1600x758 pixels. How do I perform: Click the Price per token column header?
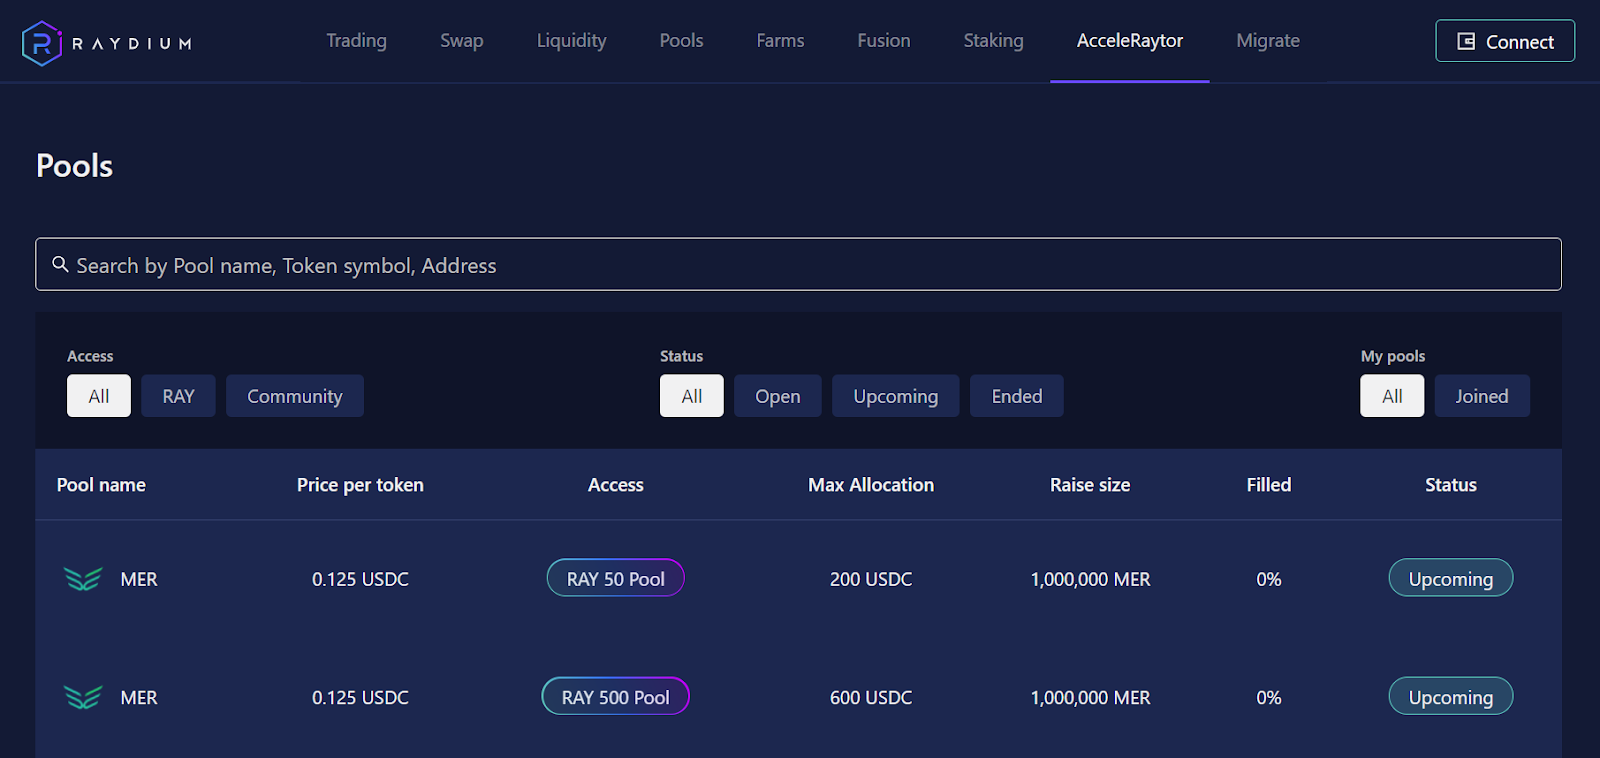[360, 485]
